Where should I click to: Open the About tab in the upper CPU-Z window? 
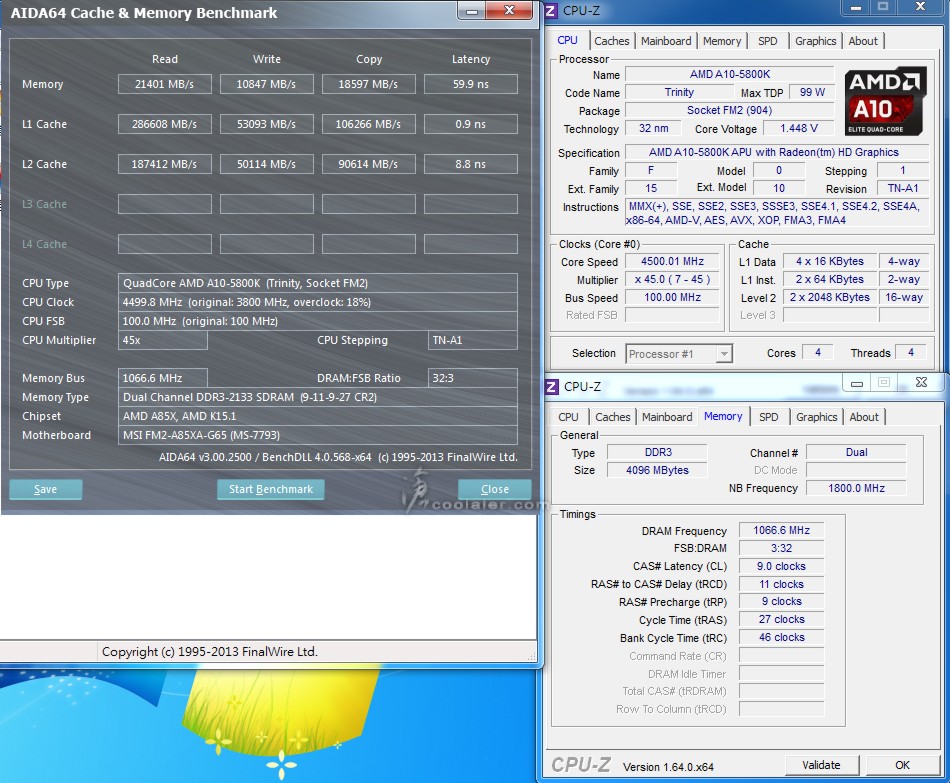pos(863,41)
